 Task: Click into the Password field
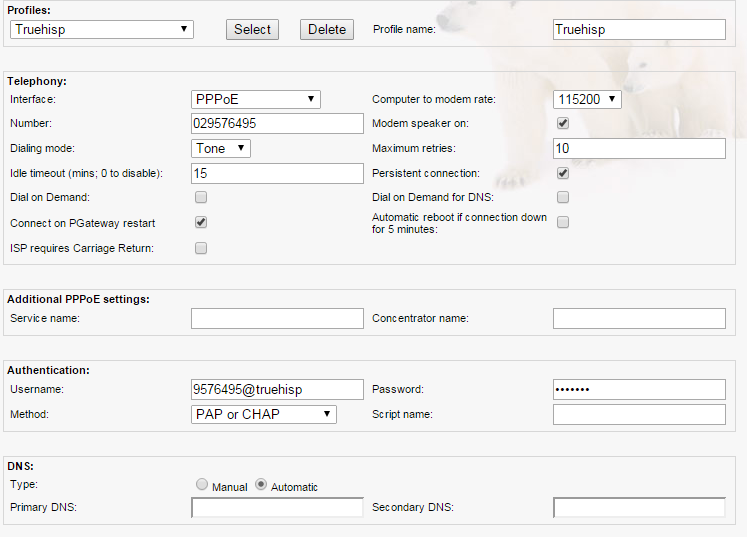[639, 389]
